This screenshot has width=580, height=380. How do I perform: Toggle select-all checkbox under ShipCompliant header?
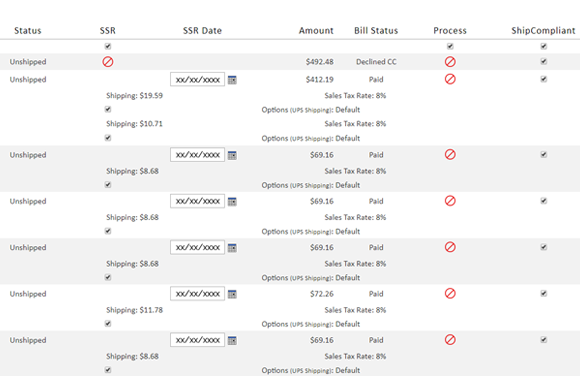[x=543, y=46]
